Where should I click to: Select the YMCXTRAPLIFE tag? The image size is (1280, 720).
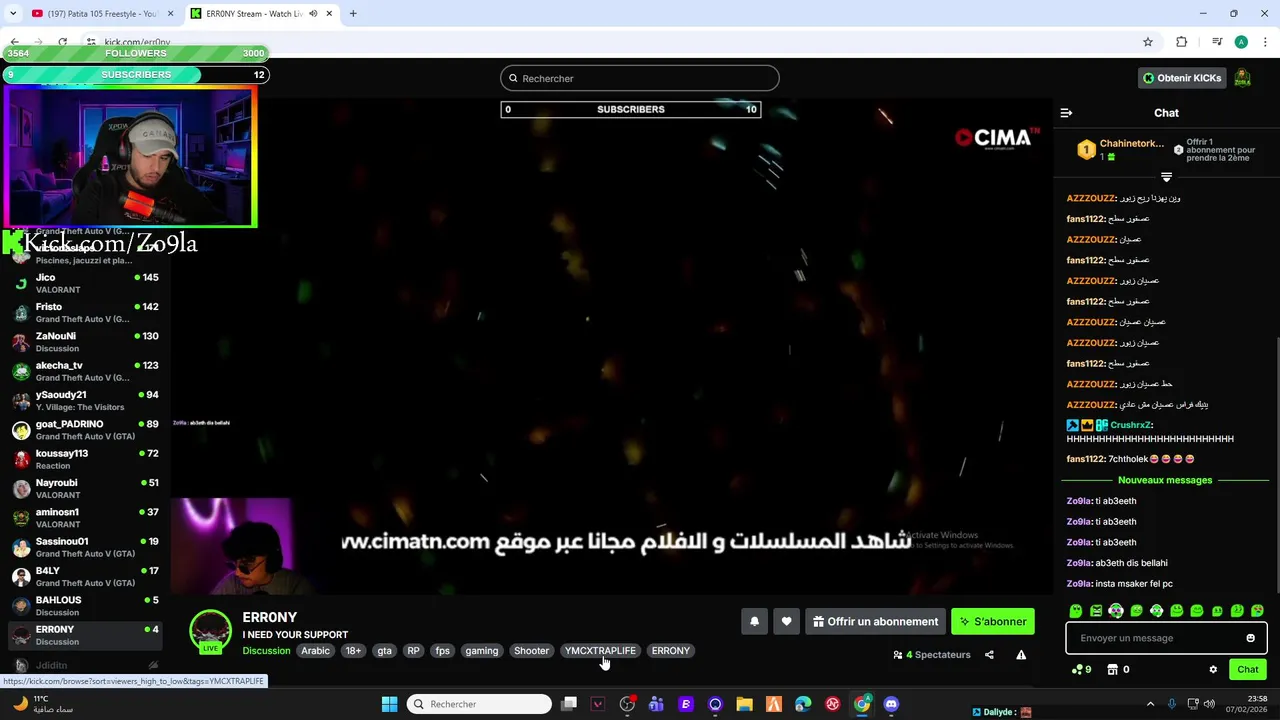600,651
